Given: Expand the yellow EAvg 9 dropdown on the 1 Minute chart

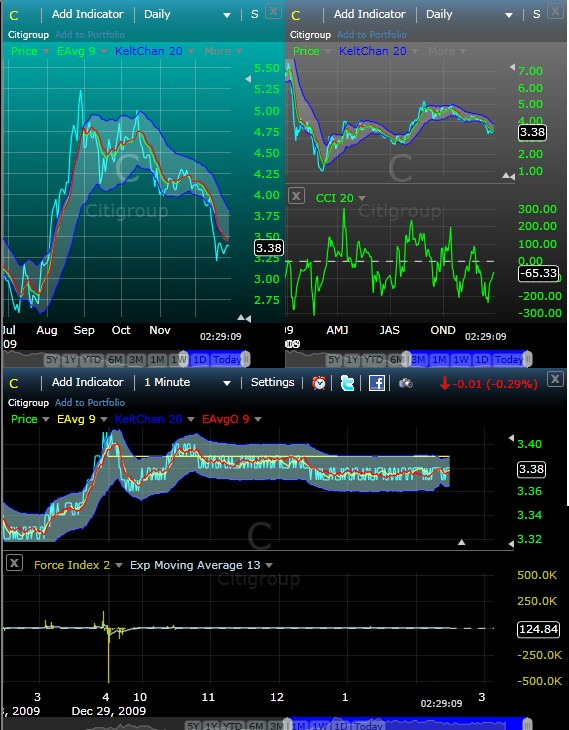Looking at the screenshot, I should [x=104, y=419].
